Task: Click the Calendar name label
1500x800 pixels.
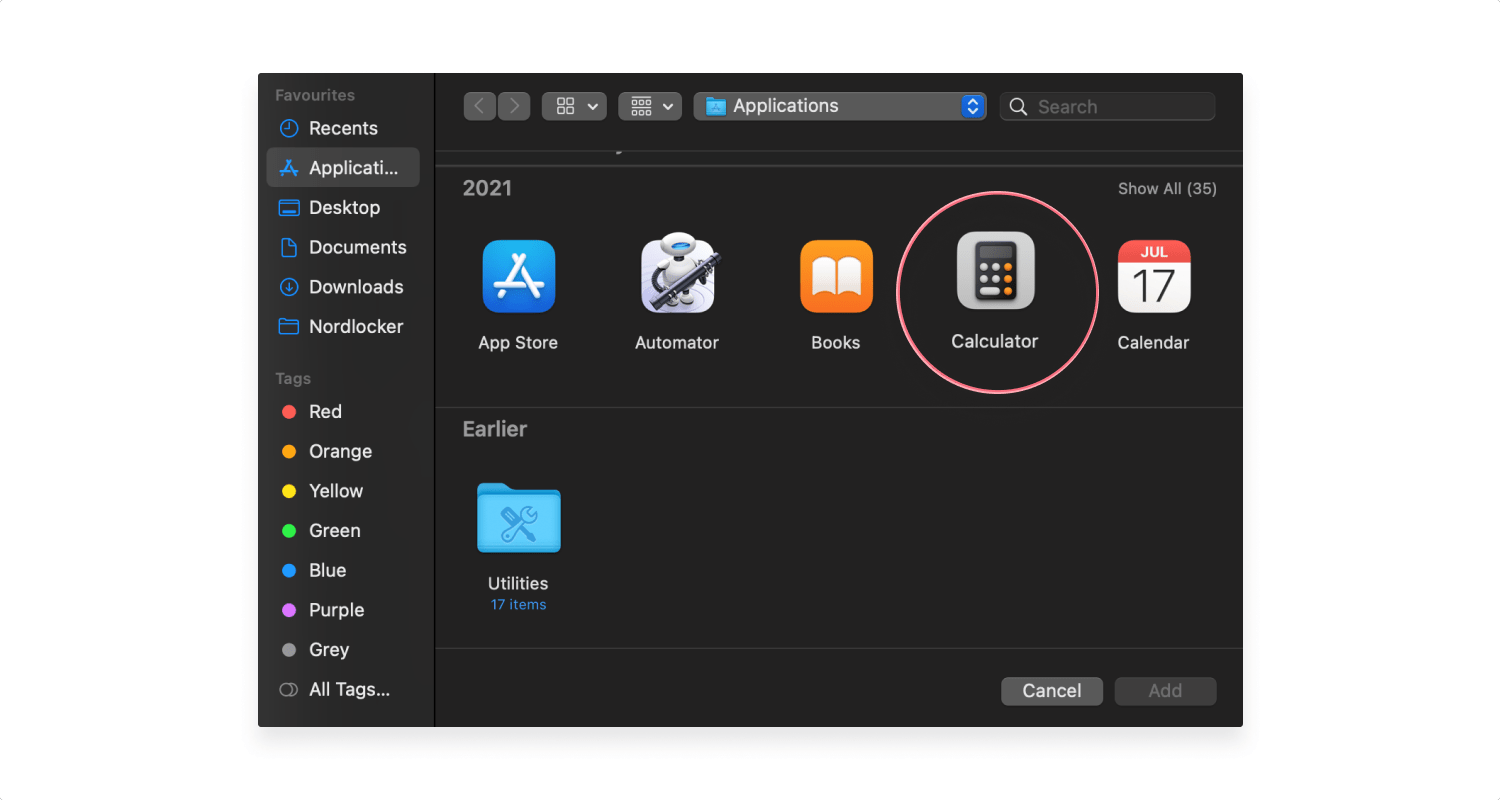Action: pos(1153,342)
